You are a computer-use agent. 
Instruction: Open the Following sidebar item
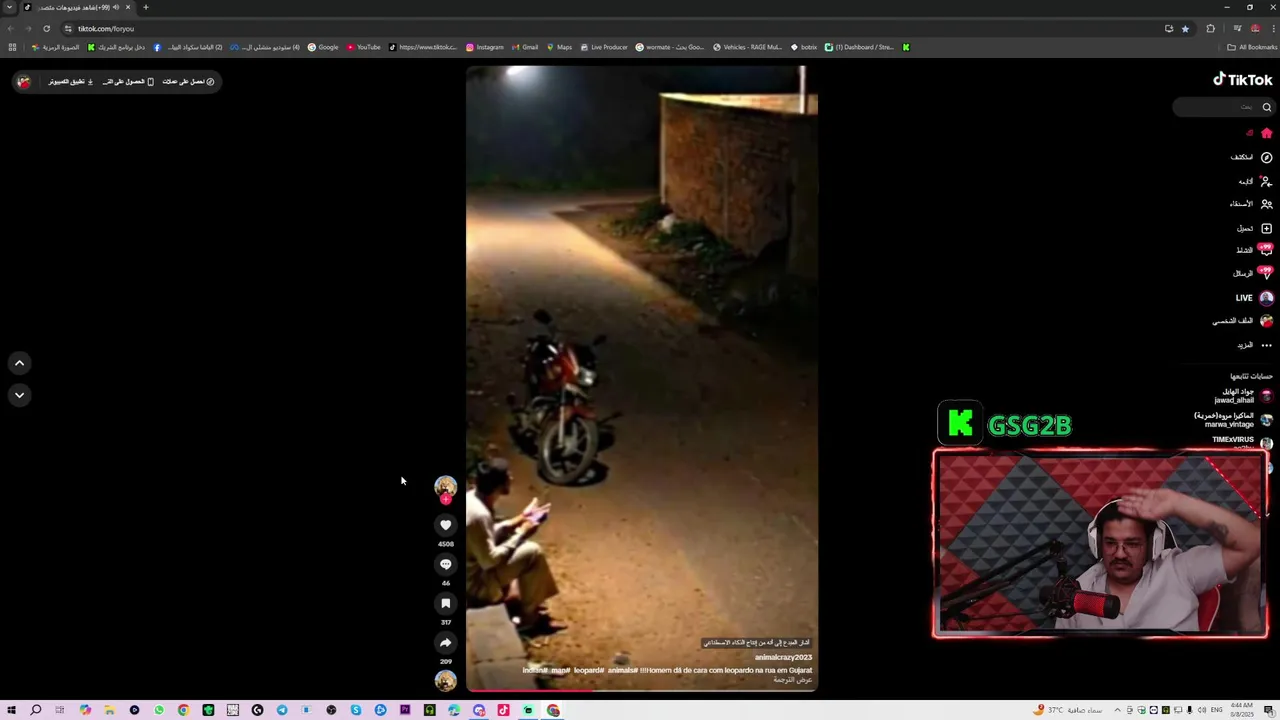pyautogui.click(x=1254, y=181)
